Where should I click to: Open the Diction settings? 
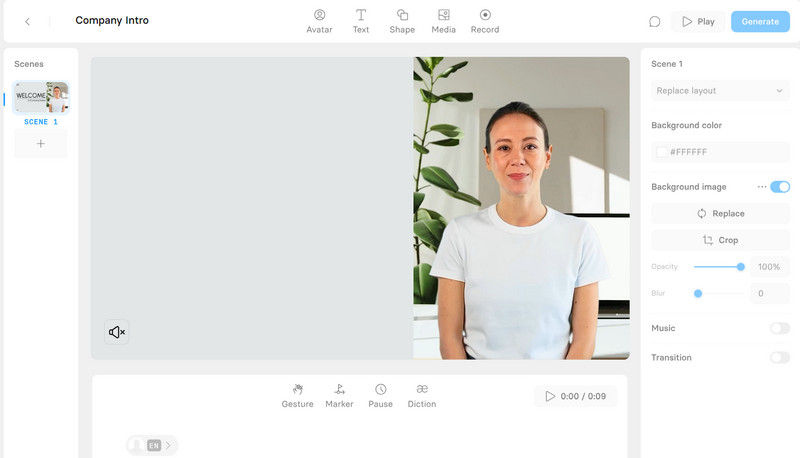[422, 396]
